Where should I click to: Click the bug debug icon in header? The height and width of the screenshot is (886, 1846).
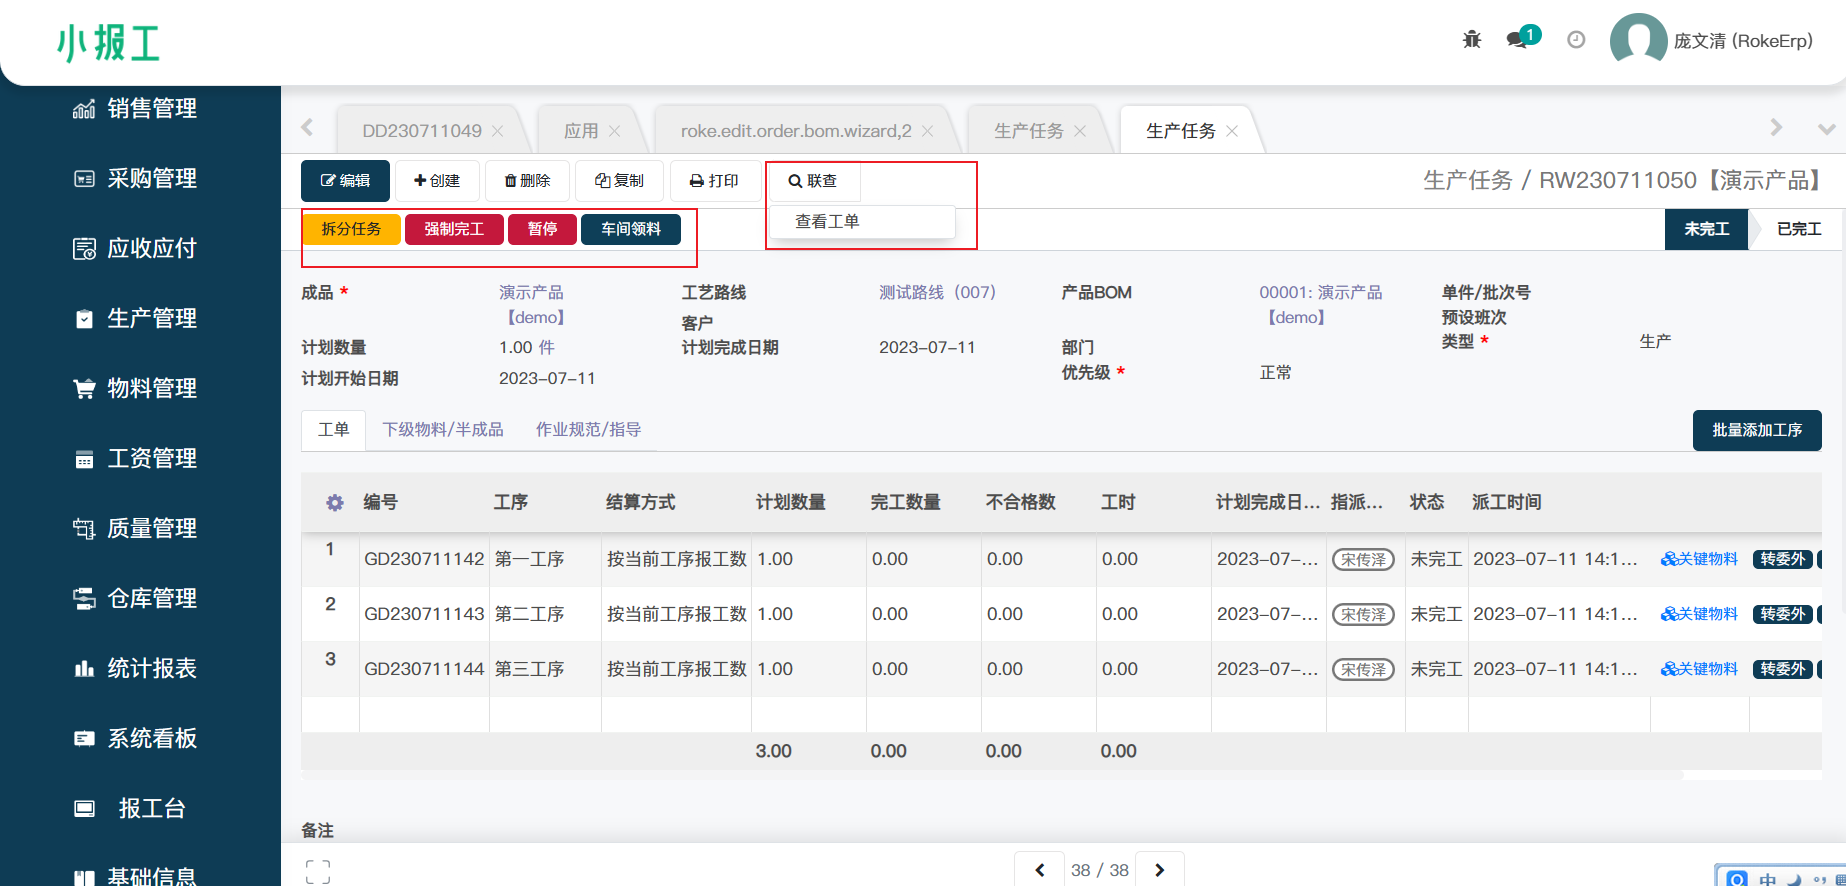click(x=1472, y=40)
